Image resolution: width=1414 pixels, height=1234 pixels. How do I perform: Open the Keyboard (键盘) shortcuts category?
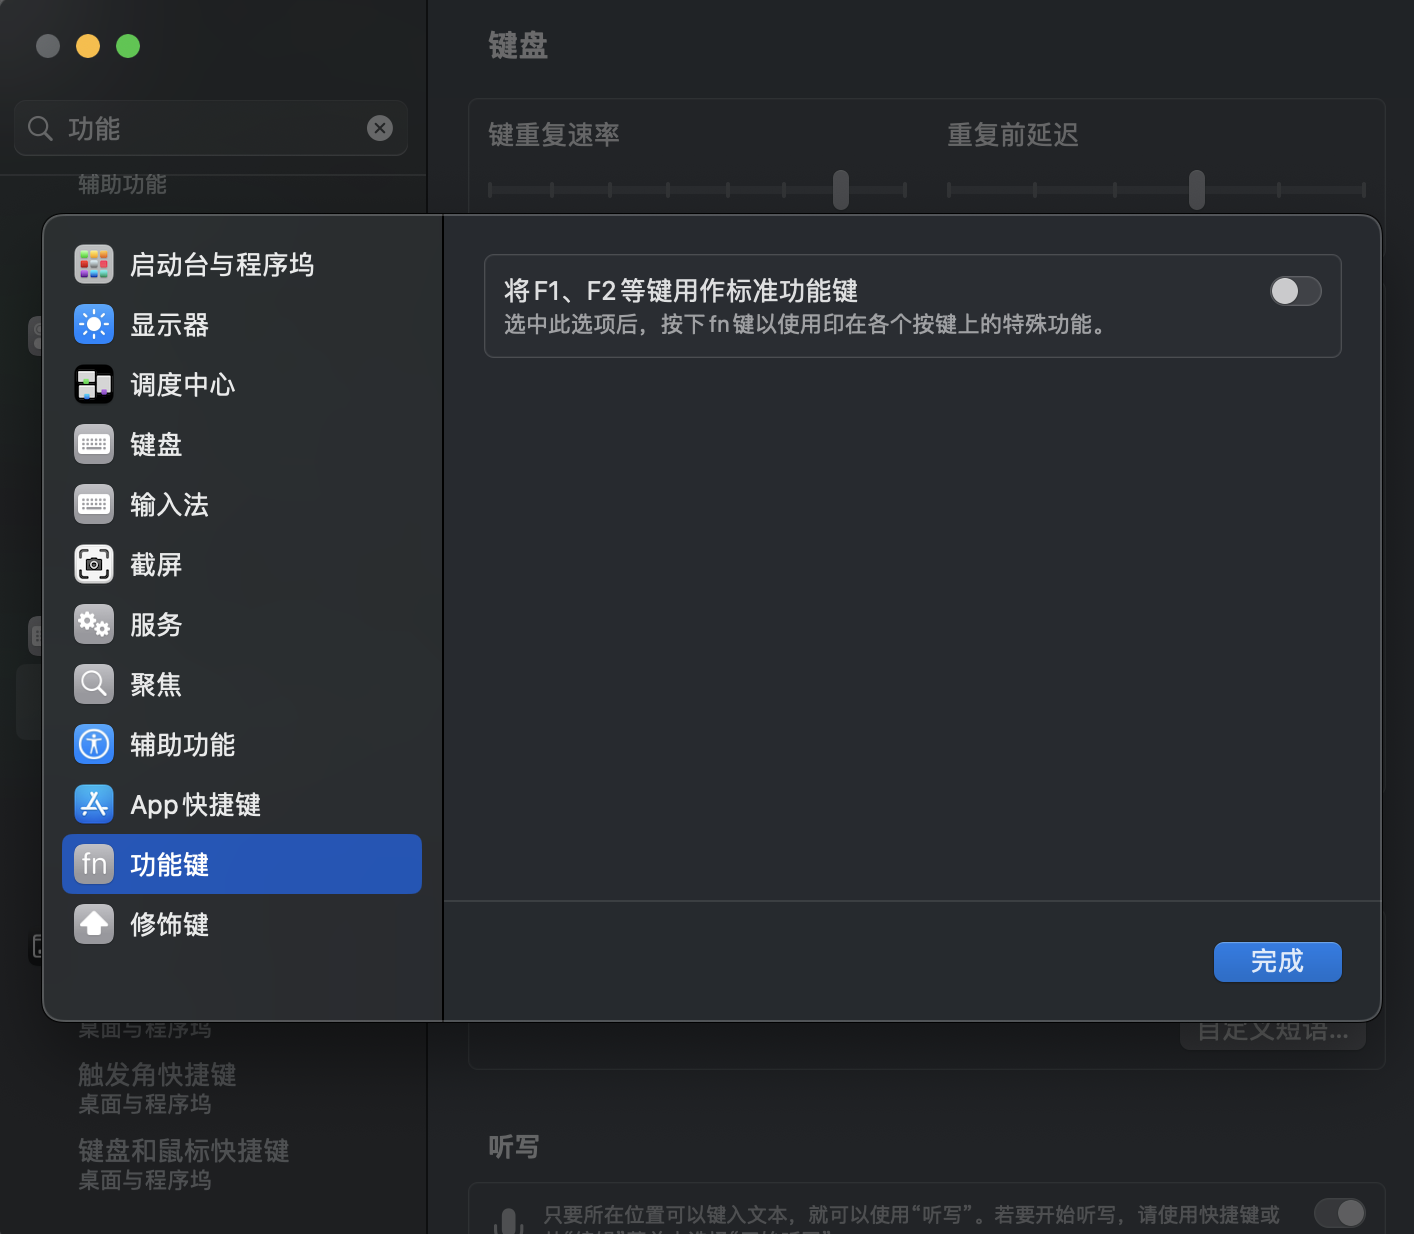pyautogui.click(x=156, y=445)
